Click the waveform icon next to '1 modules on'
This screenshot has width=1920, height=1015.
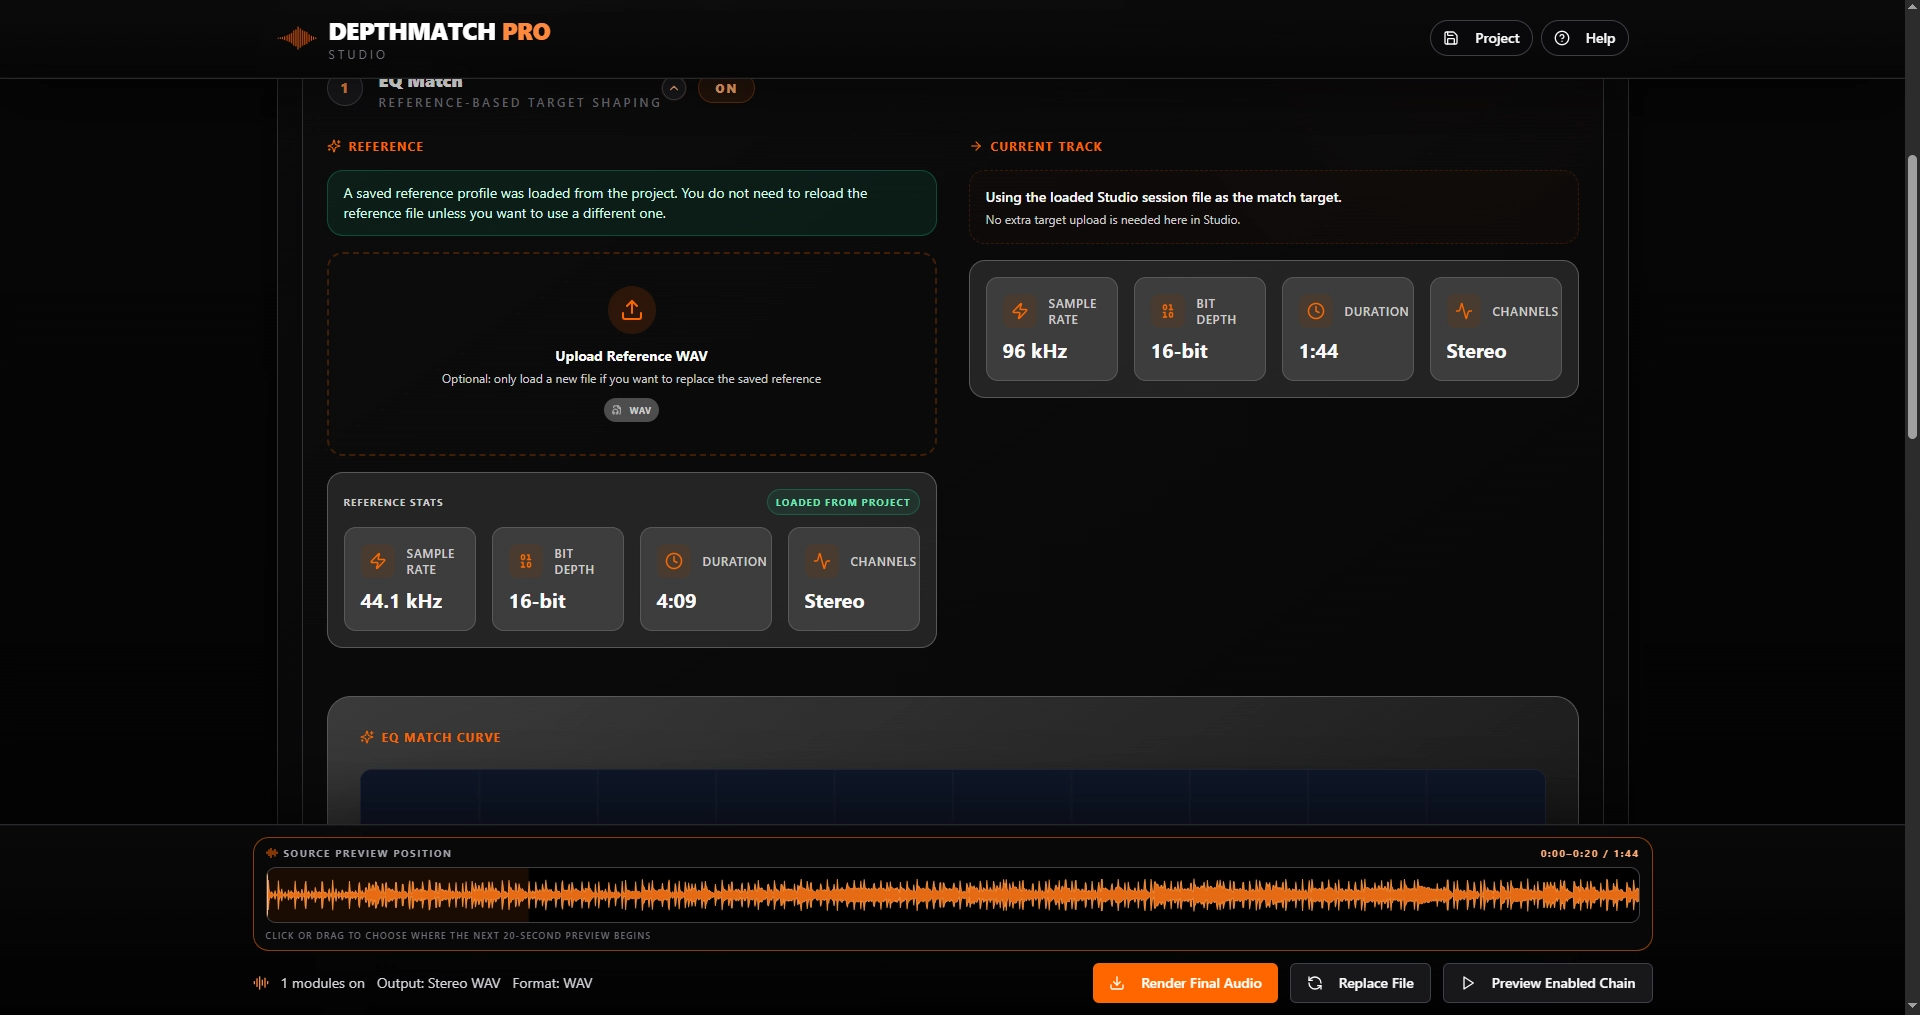click(261, 983)
